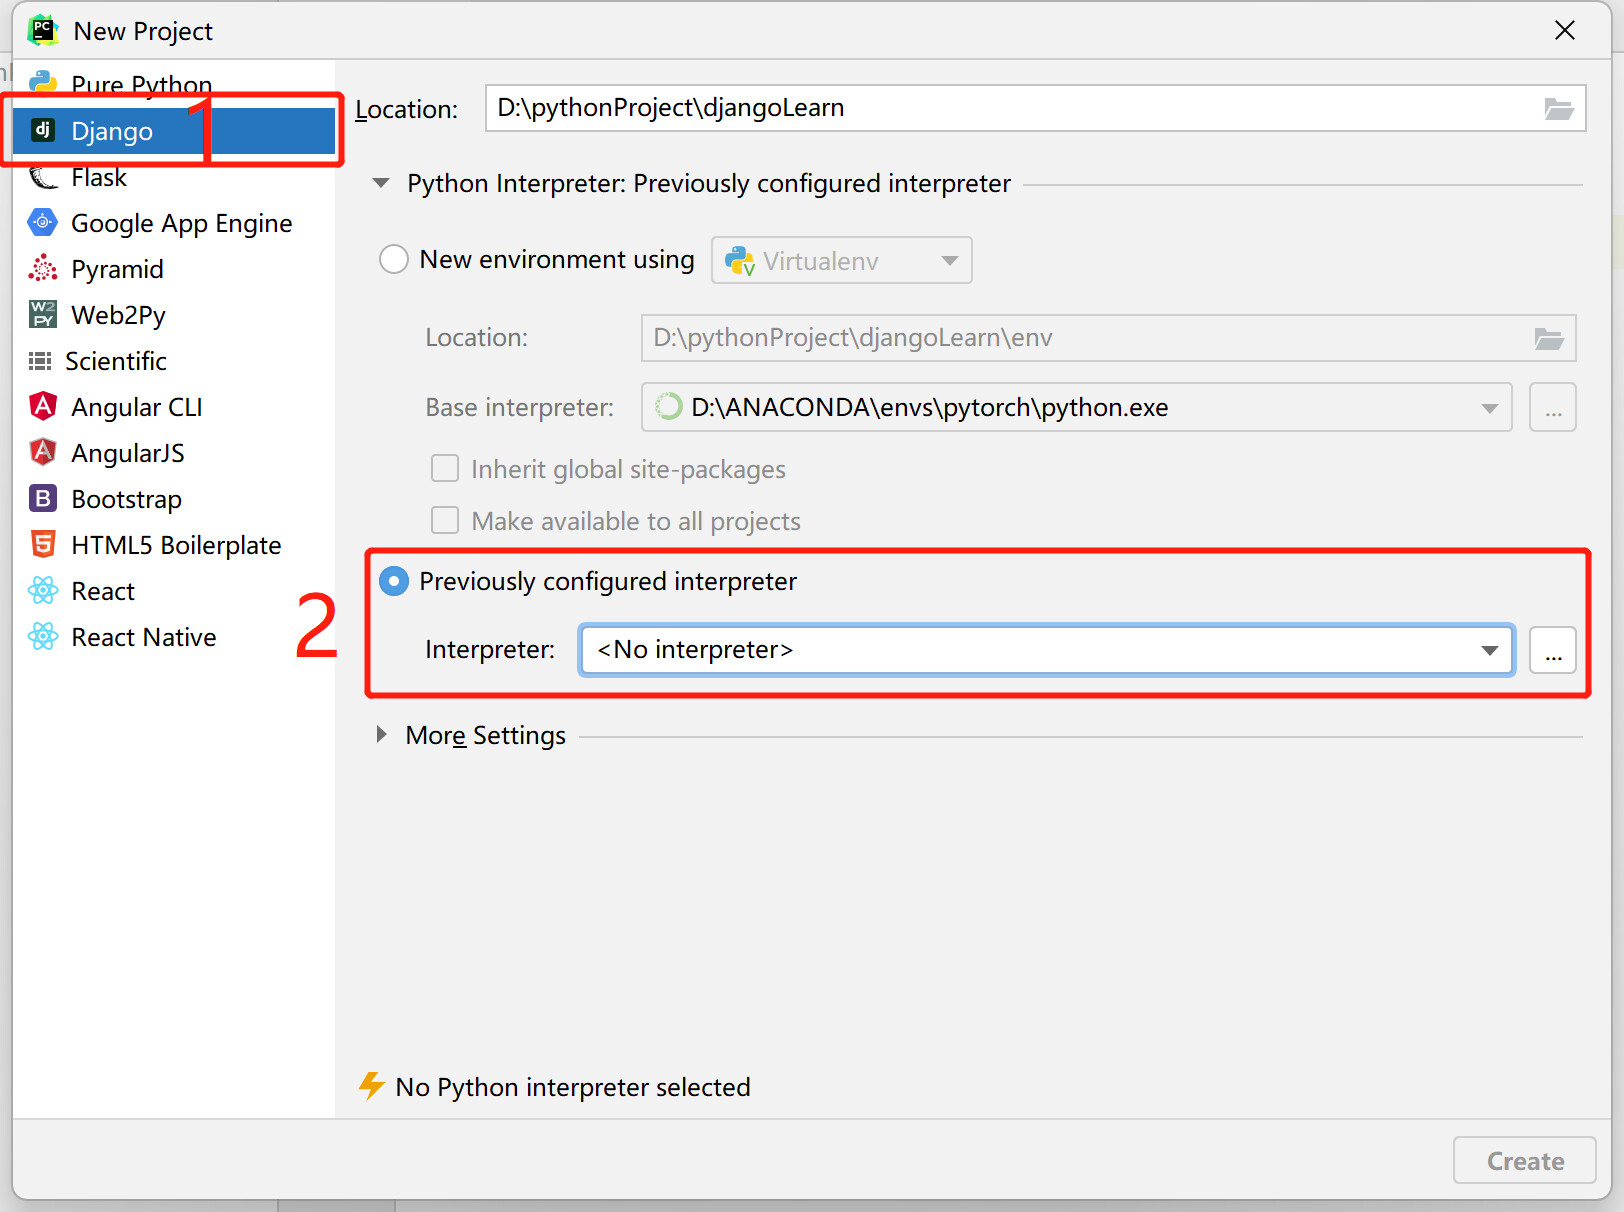The height and width of the screenshot is (1212, 1624).
Task: Browse folder for environment Location
Action: pos(1549,338)
